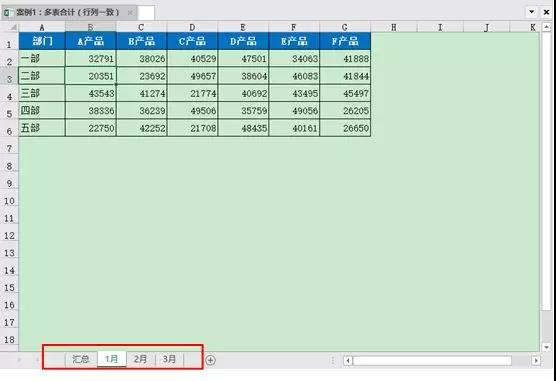Click the horizontal scrollbar track
This screenshot has height=381, width=556.
442,360
